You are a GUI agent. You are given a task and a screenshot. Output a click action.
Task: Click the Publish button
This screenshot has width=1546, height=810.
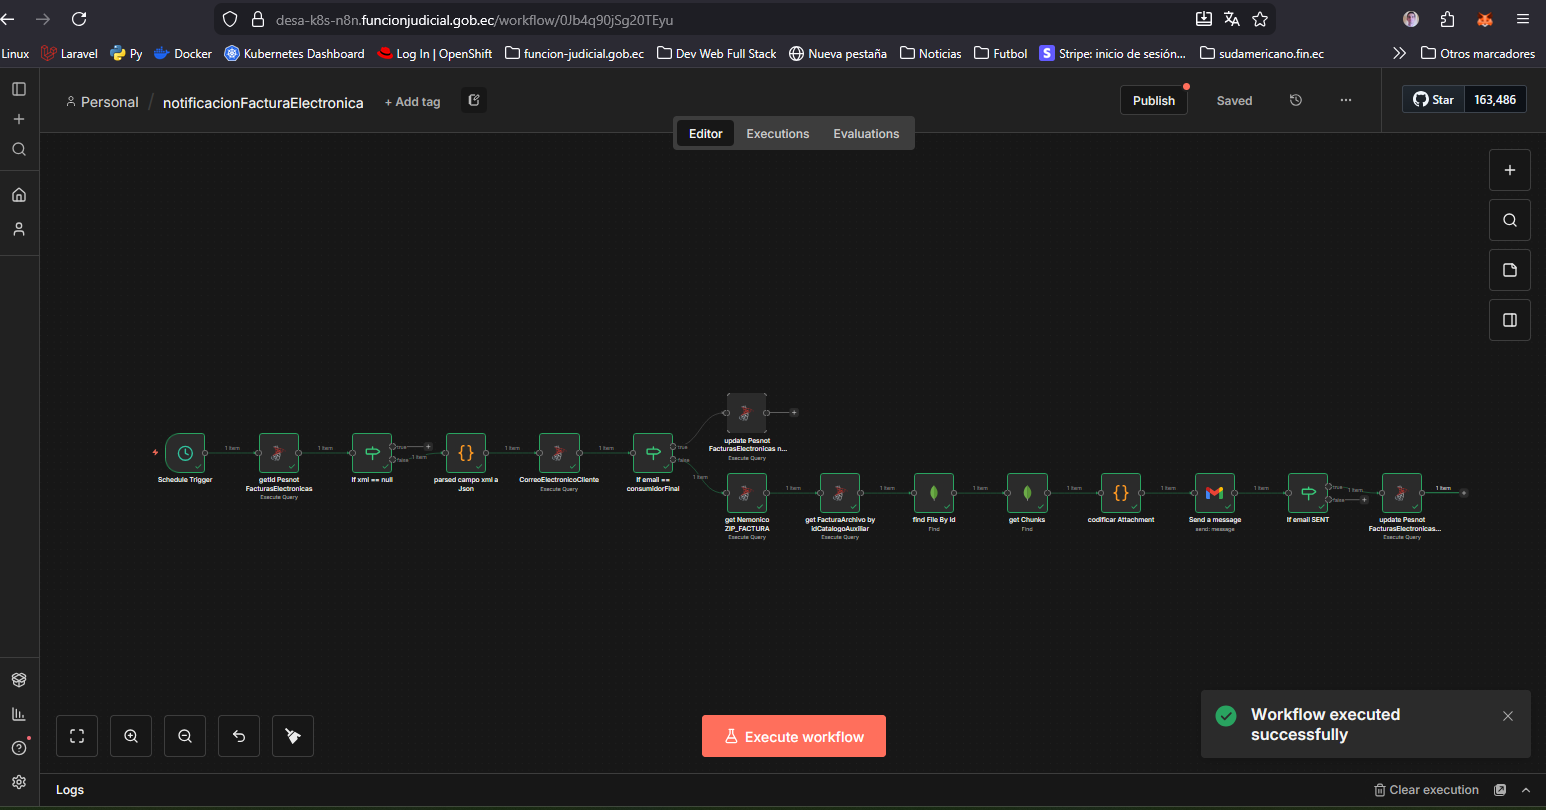point(1153,100)
